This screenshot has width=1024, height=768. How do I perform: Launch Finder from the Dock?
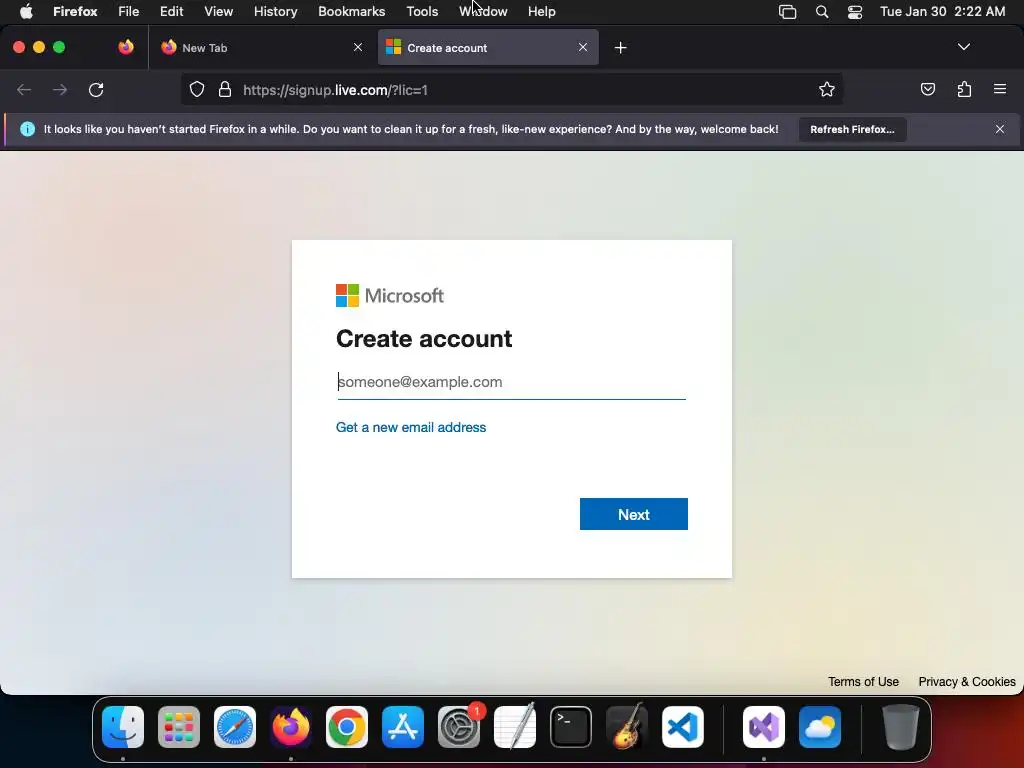pyautogui.click(x=123, y=727)
